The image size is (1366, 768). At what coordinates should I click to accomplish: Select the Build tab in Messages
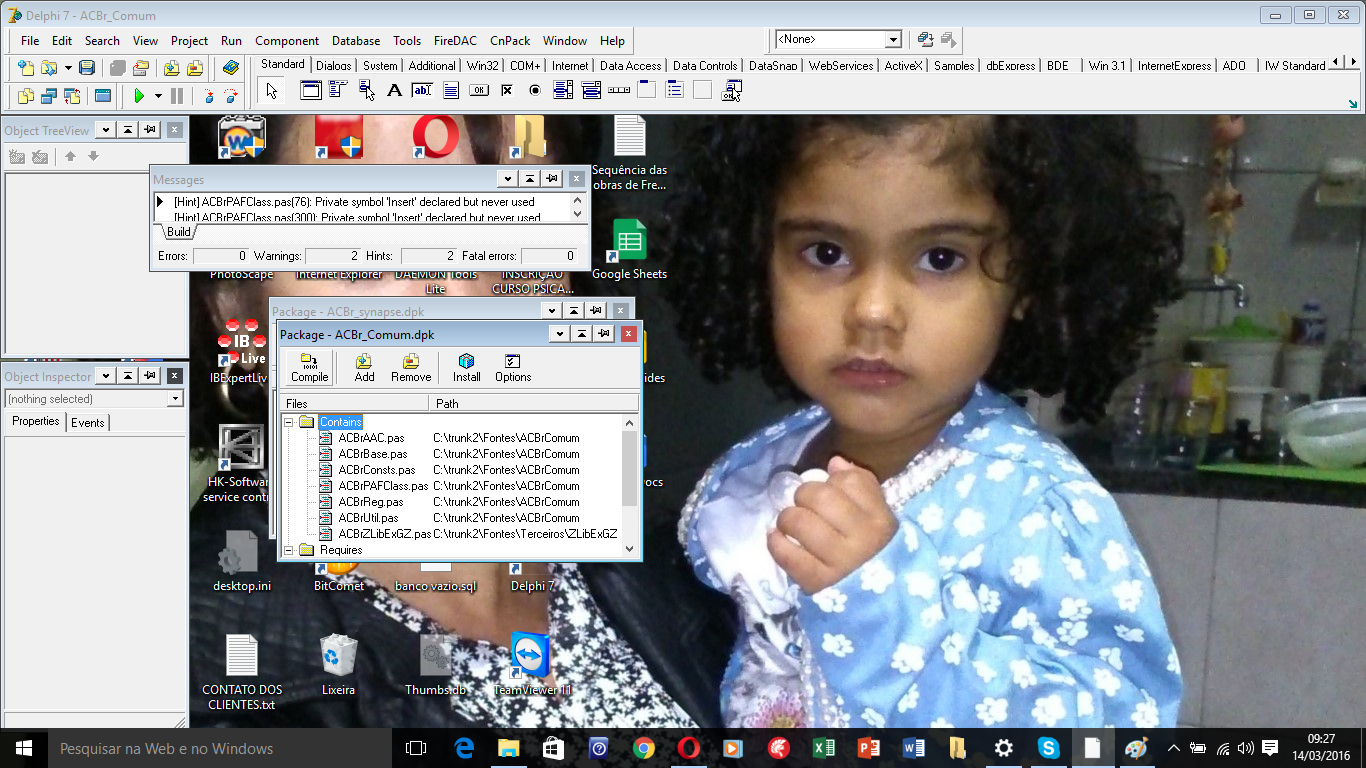coord(178,232)
